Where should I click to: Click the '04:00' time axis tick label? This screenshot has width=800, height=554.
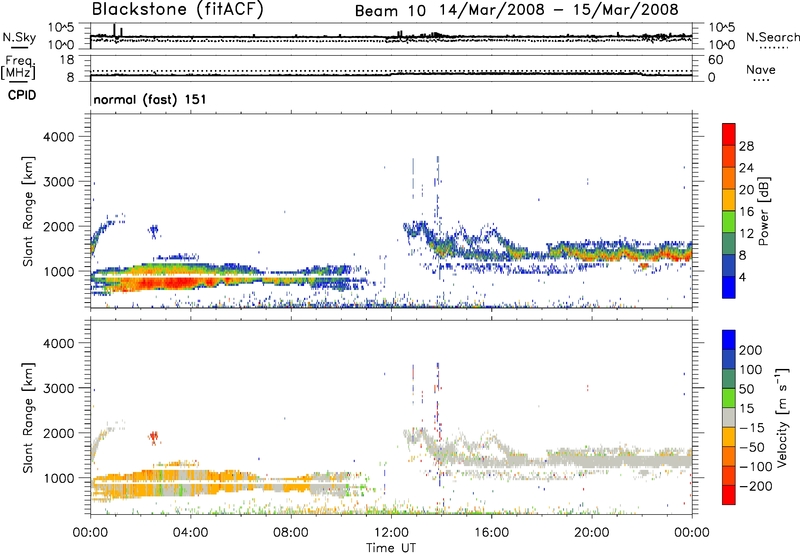point(191,533)
